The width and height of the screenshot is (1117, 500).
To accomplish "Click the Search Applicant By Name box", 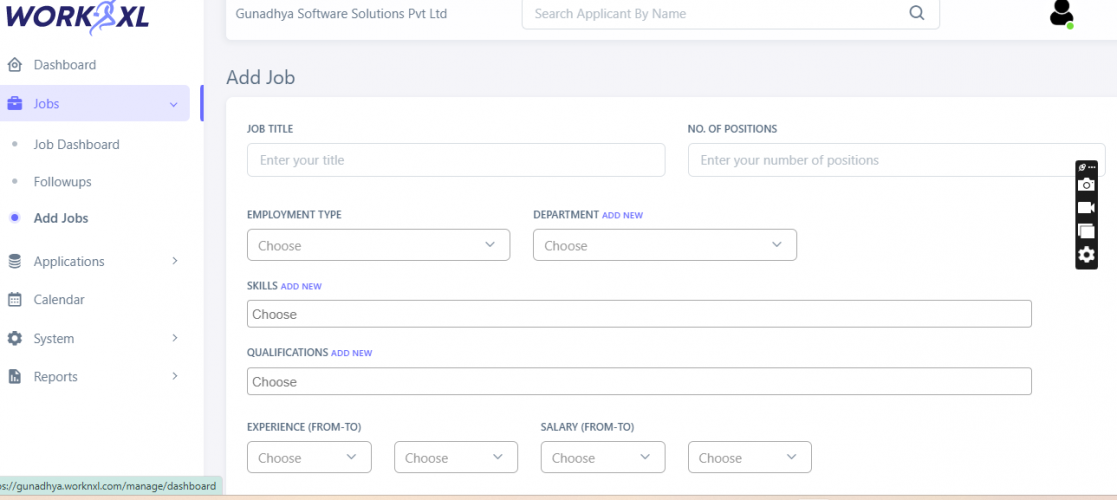I will coord(731,14).
